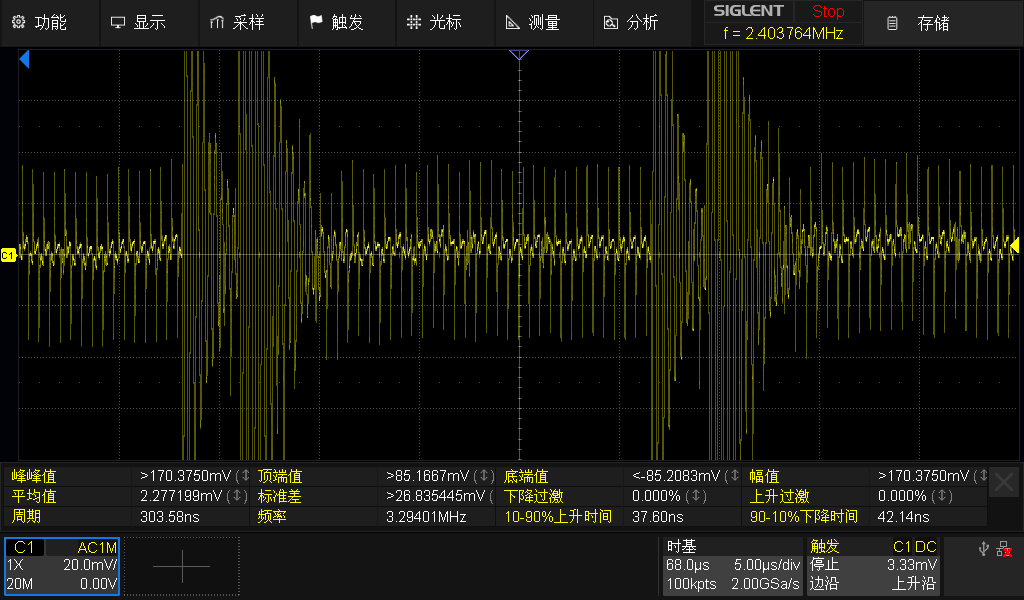
Task: Click the 68.0μs timebase delay value
Action: [x=688, y=565]
